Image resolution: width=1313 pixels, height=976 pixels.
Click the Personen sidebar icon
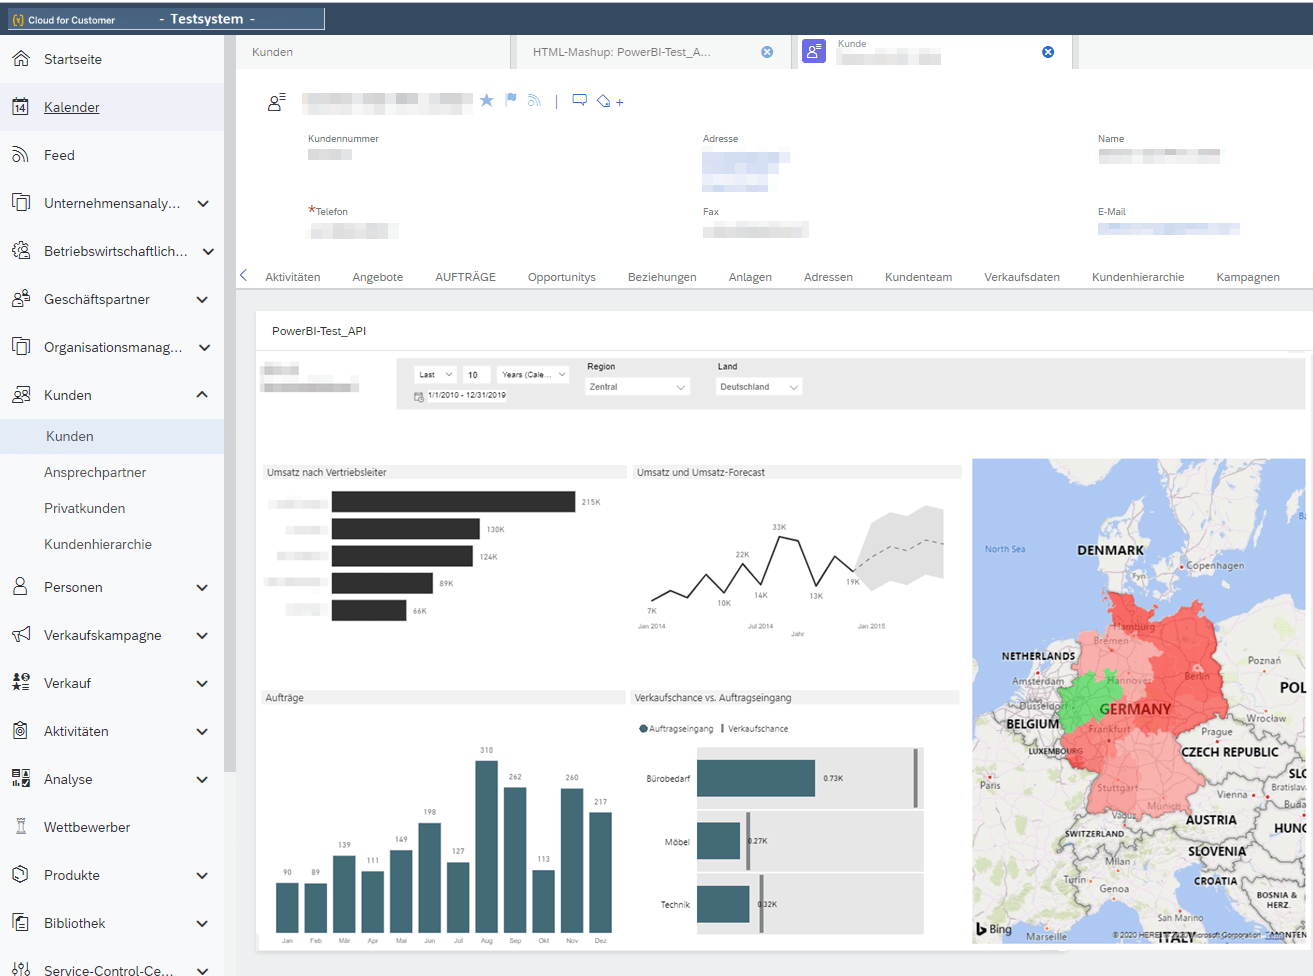click(x=20, y=587)
